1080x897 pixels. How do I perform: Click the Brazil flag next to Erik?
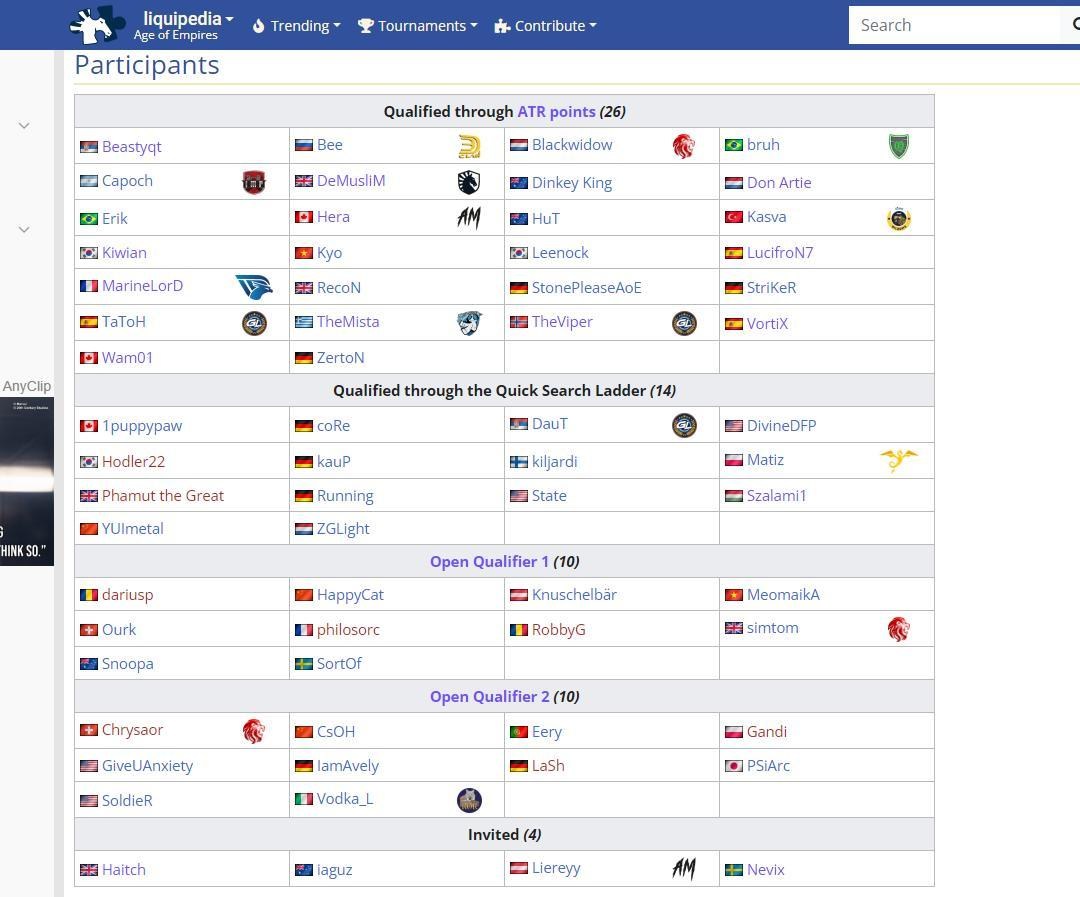89,218
